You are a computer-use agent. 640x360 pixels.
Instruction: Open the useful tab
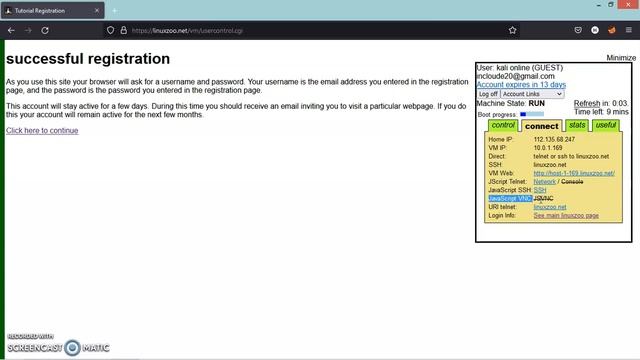coord(606,125)
